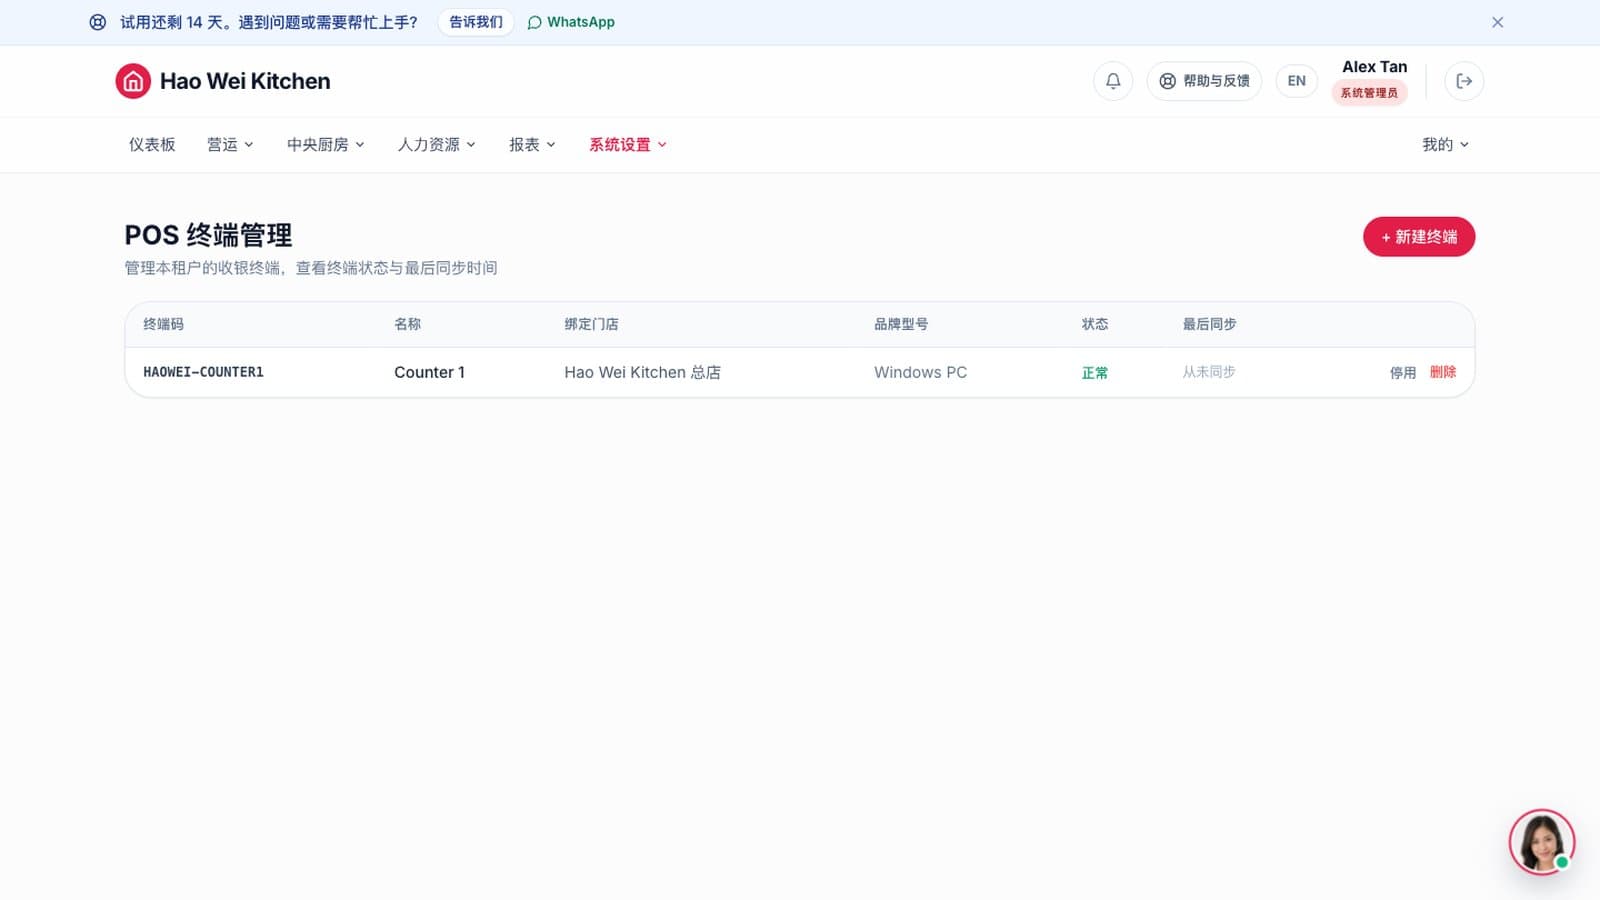Go to 仪表板 dashboard

click(152, 145)
